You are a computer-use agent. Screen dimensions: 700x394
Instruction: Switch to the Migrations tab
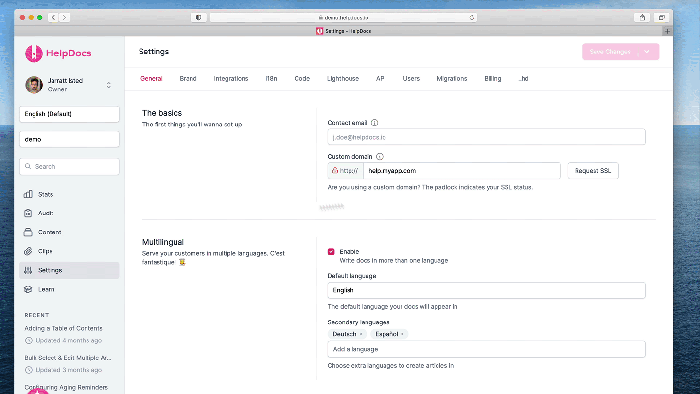click(x=452, y=79)
